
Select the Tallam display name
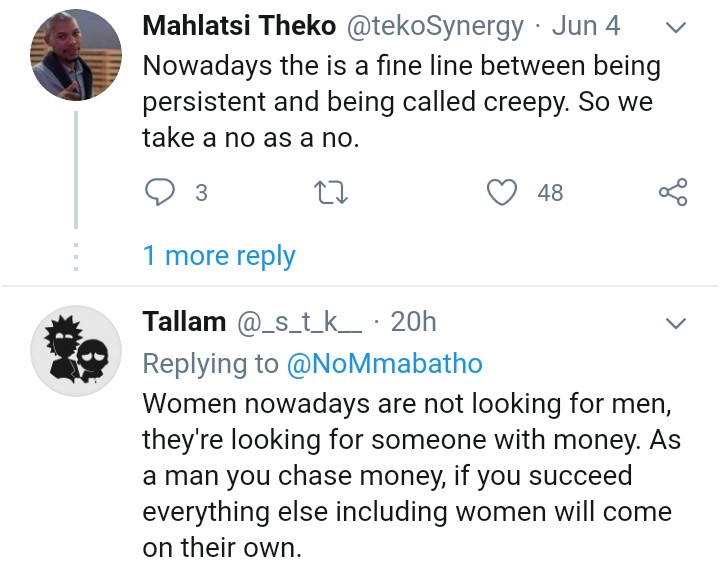click(184, 322)
